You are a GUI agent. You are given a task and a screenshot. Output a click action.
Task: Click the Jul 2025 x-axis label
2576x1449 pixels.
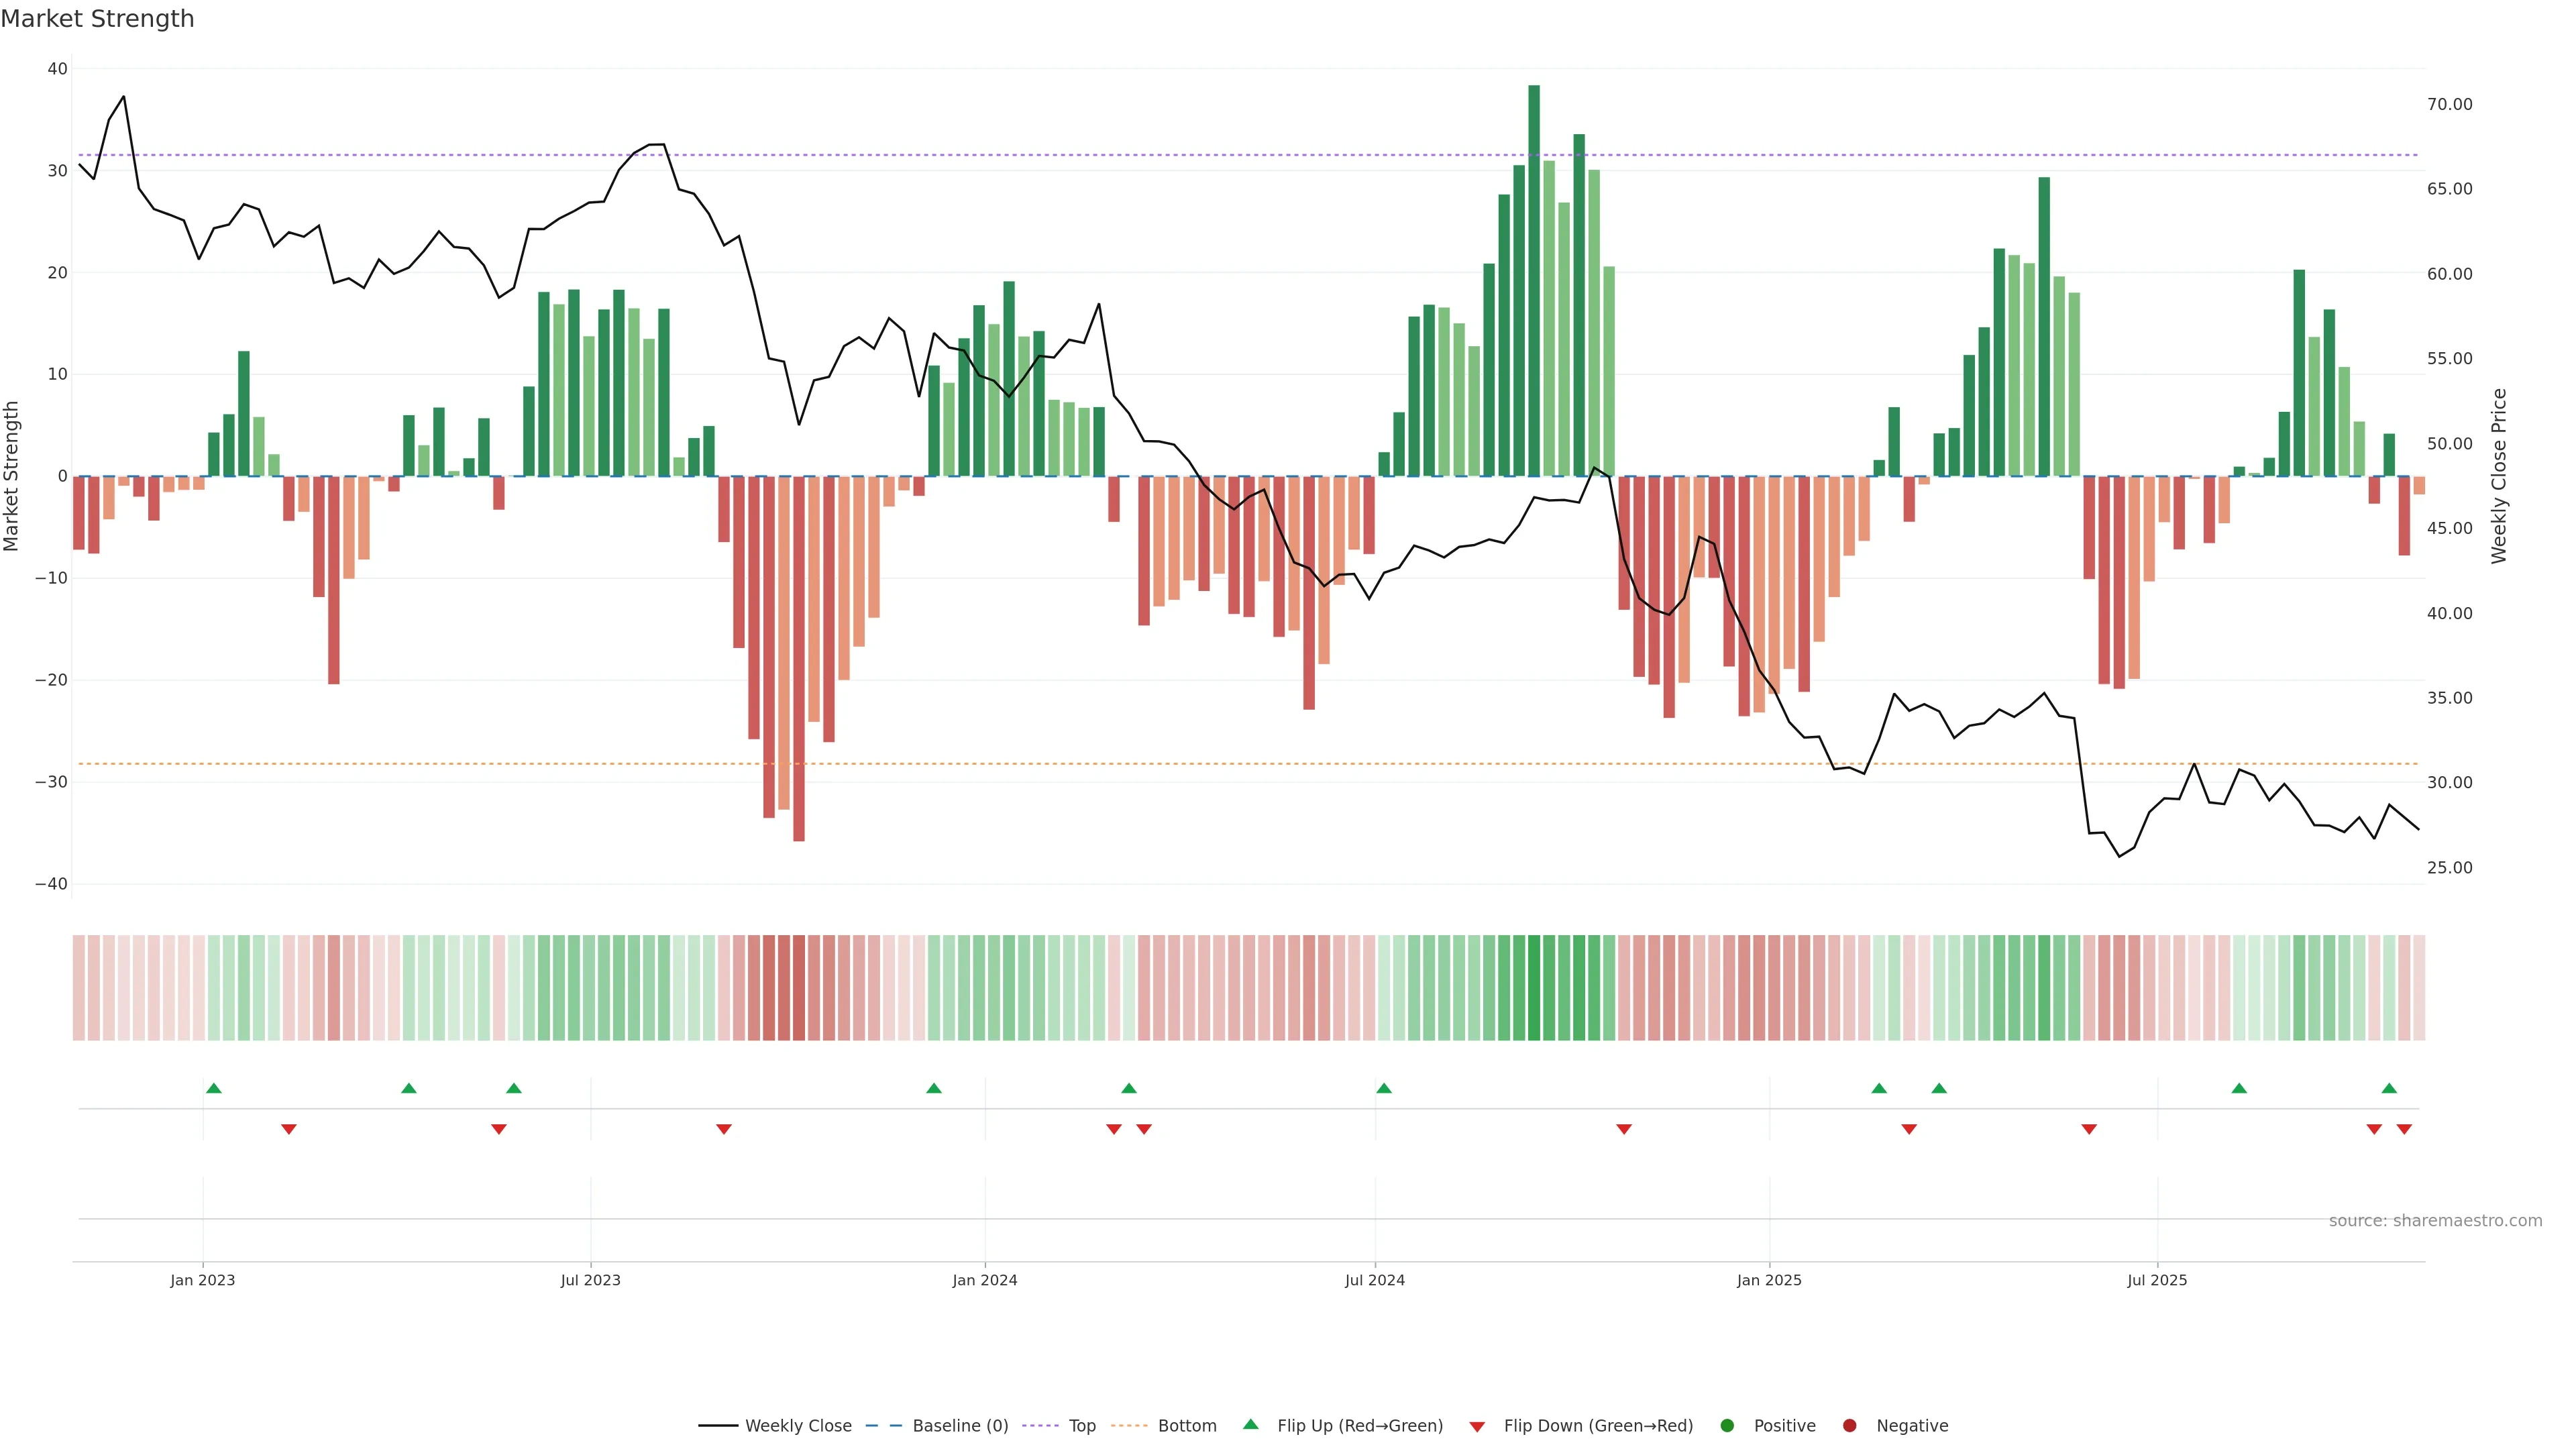2157,1280
